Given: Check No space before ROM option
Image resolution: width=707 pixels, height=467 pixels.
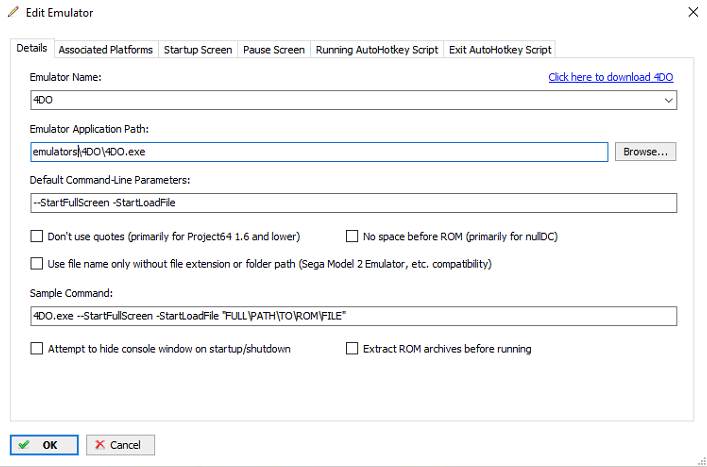Looking at the screenshot, I should (352, 236).
